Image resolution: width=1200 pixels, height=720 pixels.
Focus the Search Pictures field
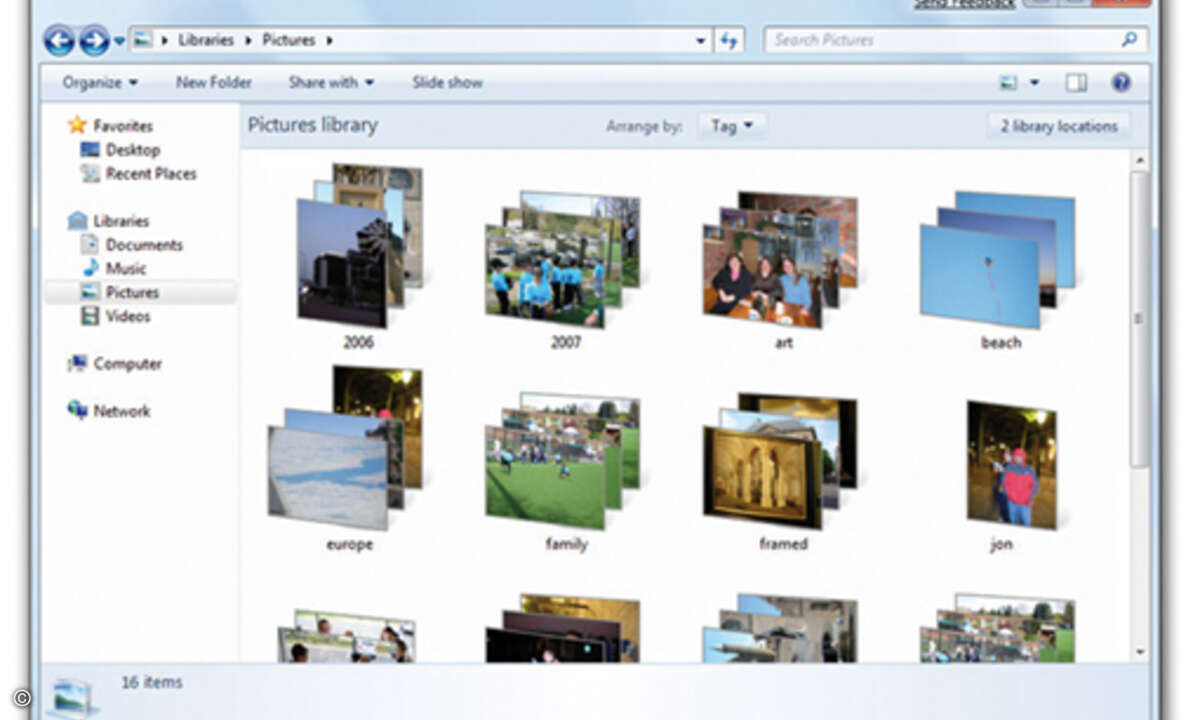(955, 40)
